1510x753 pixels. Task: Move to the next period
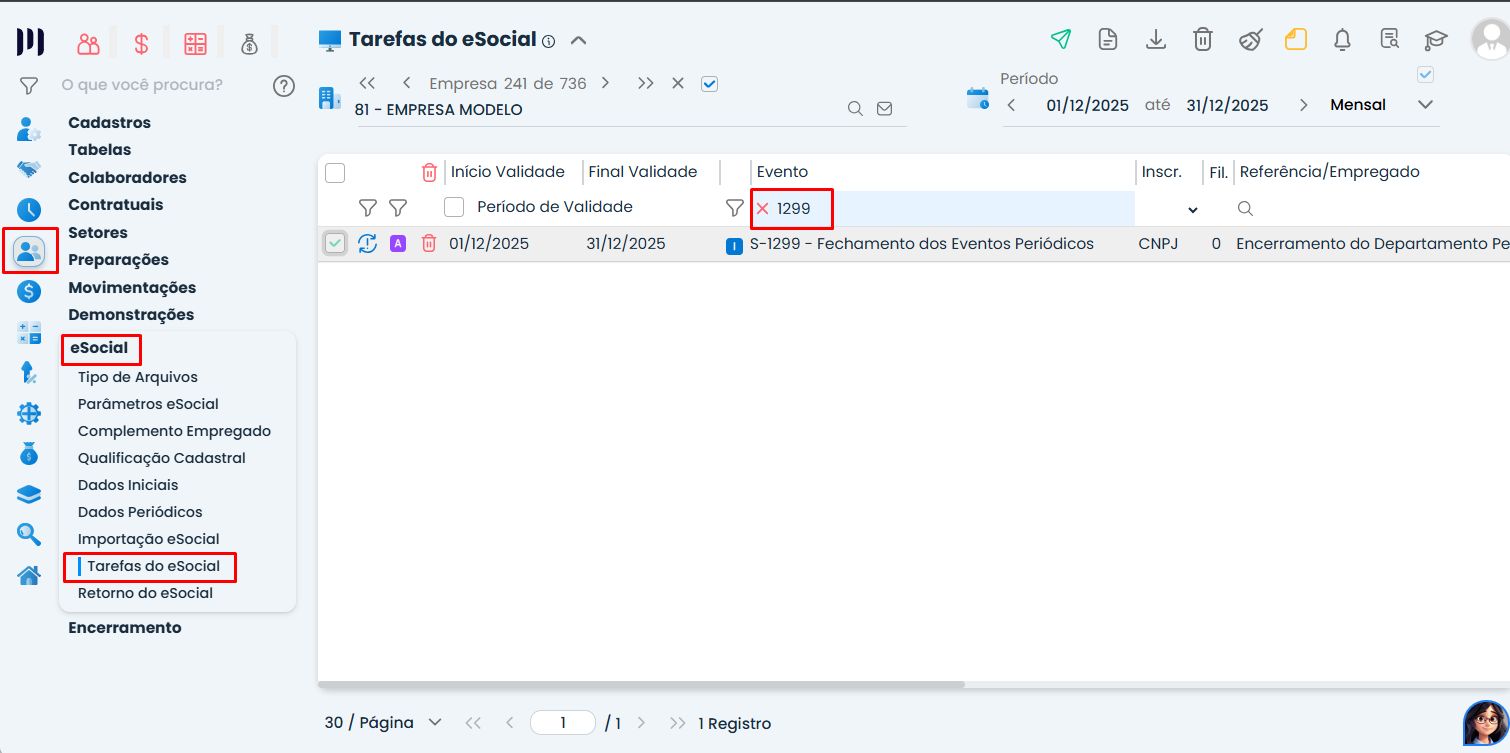(1303, 105)
